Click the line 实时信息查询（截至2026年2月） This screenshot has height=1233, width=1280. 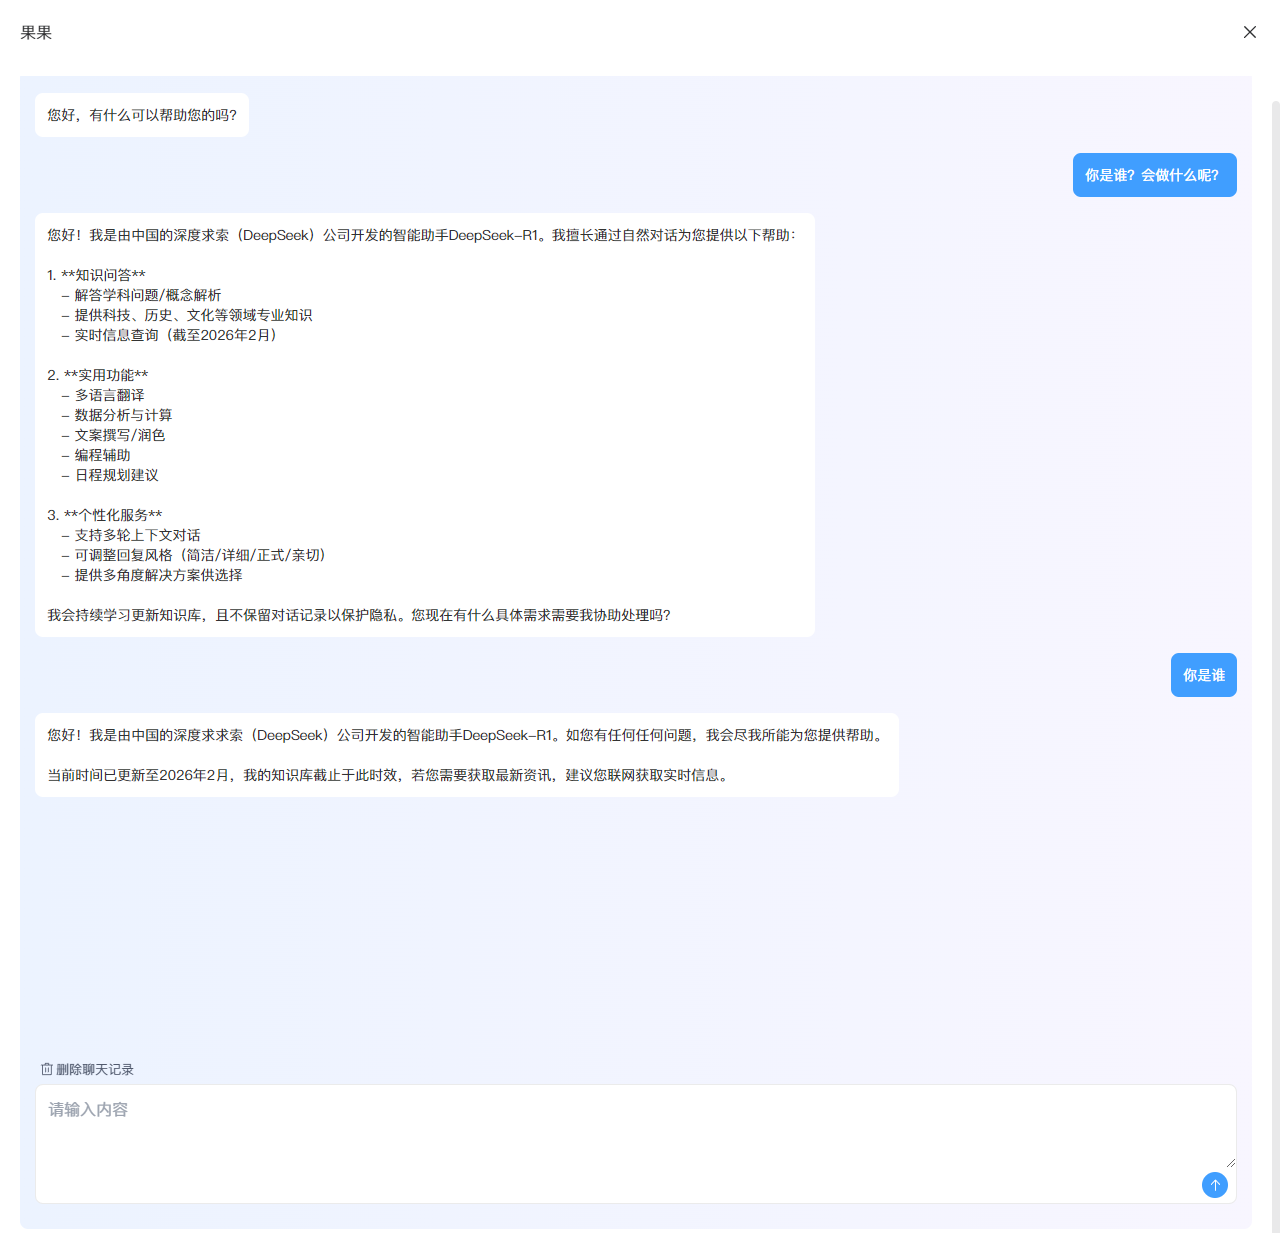point(169,335)
